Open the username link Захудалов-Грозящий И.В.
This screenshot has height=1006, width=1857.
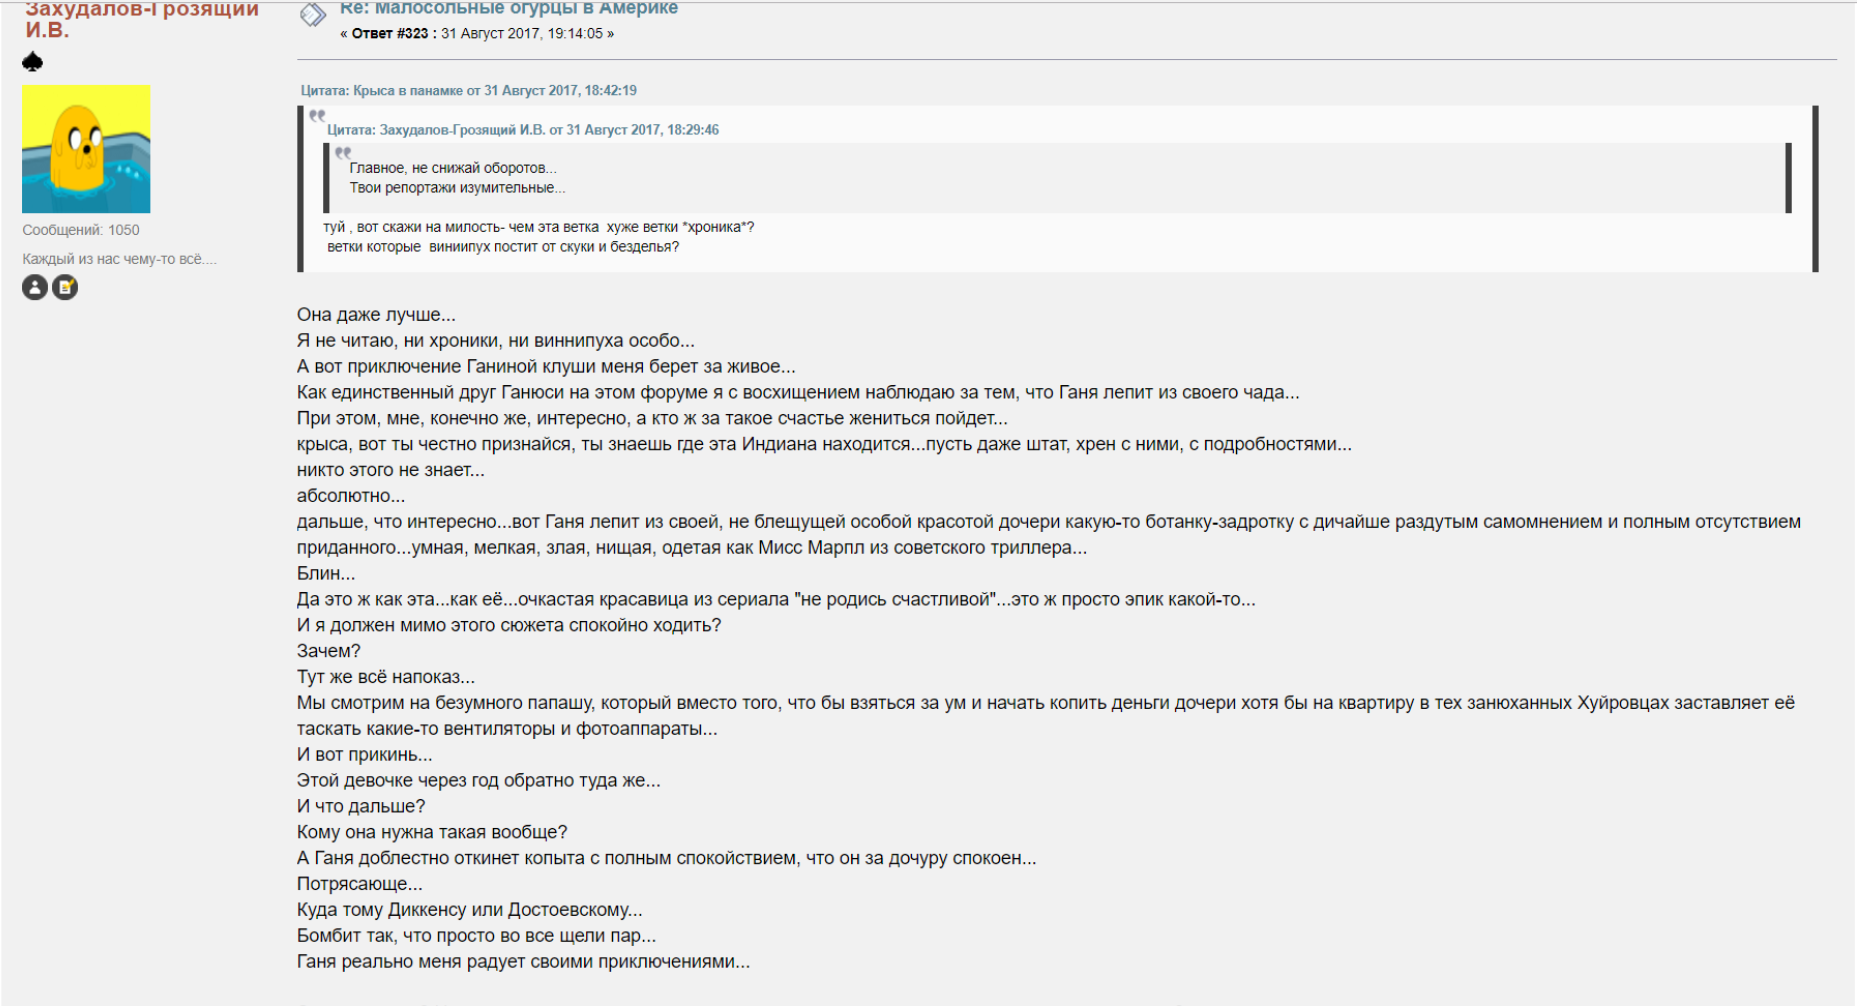tap(141, 18)
